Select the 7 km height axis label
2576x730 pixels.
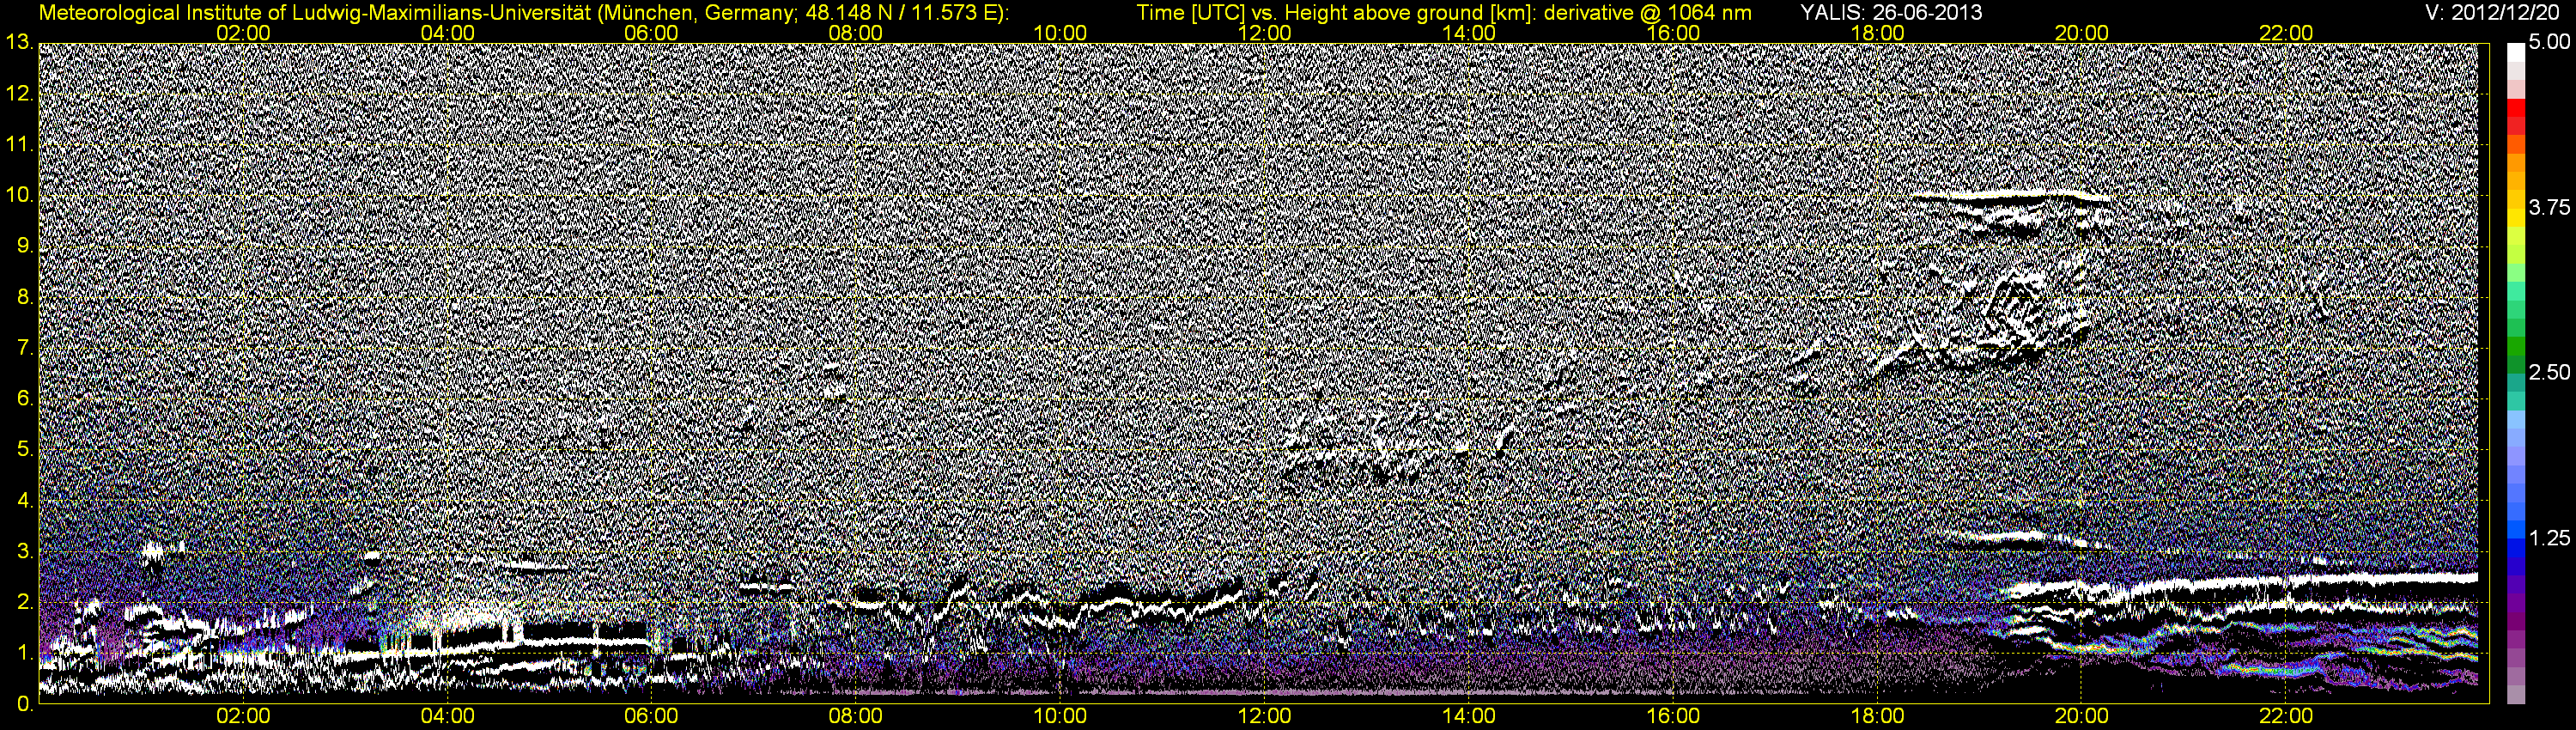coord(24,349)
